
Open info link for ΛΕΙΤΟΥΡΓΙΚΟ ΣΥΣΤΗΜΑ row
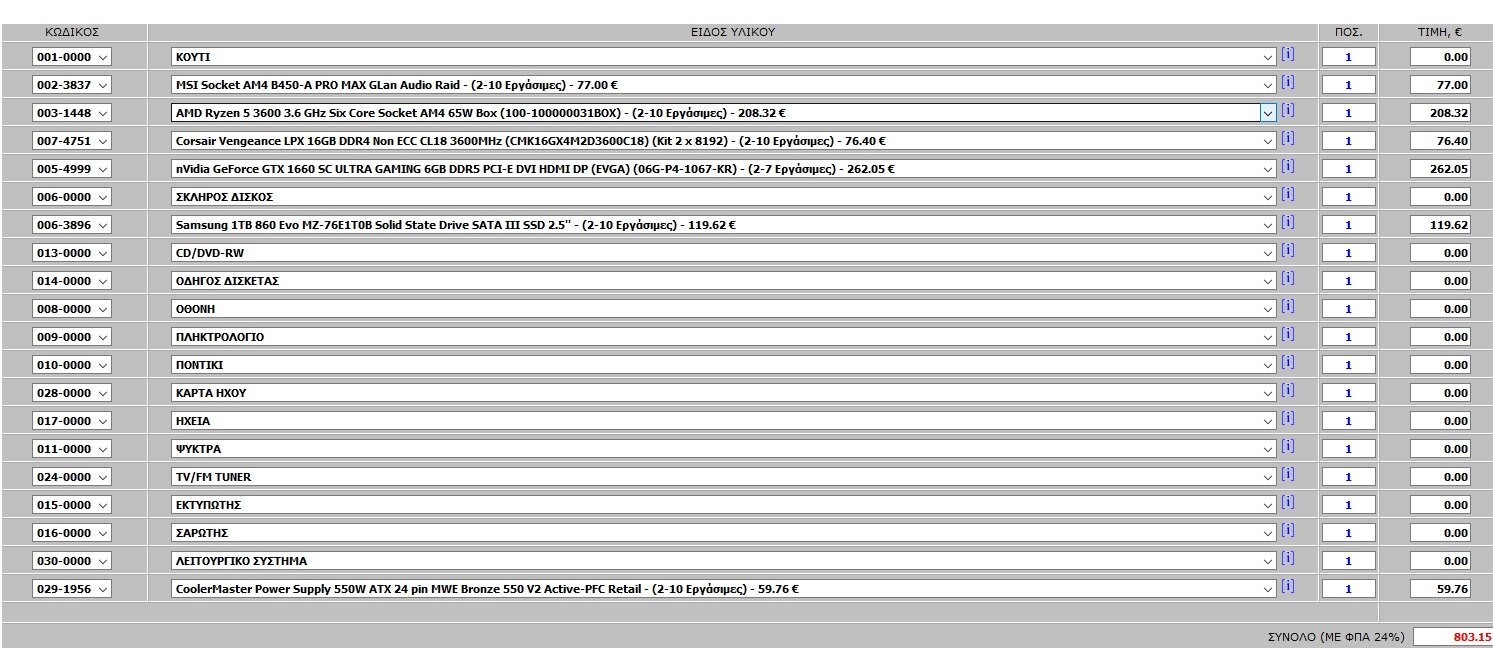point(1288,559)
